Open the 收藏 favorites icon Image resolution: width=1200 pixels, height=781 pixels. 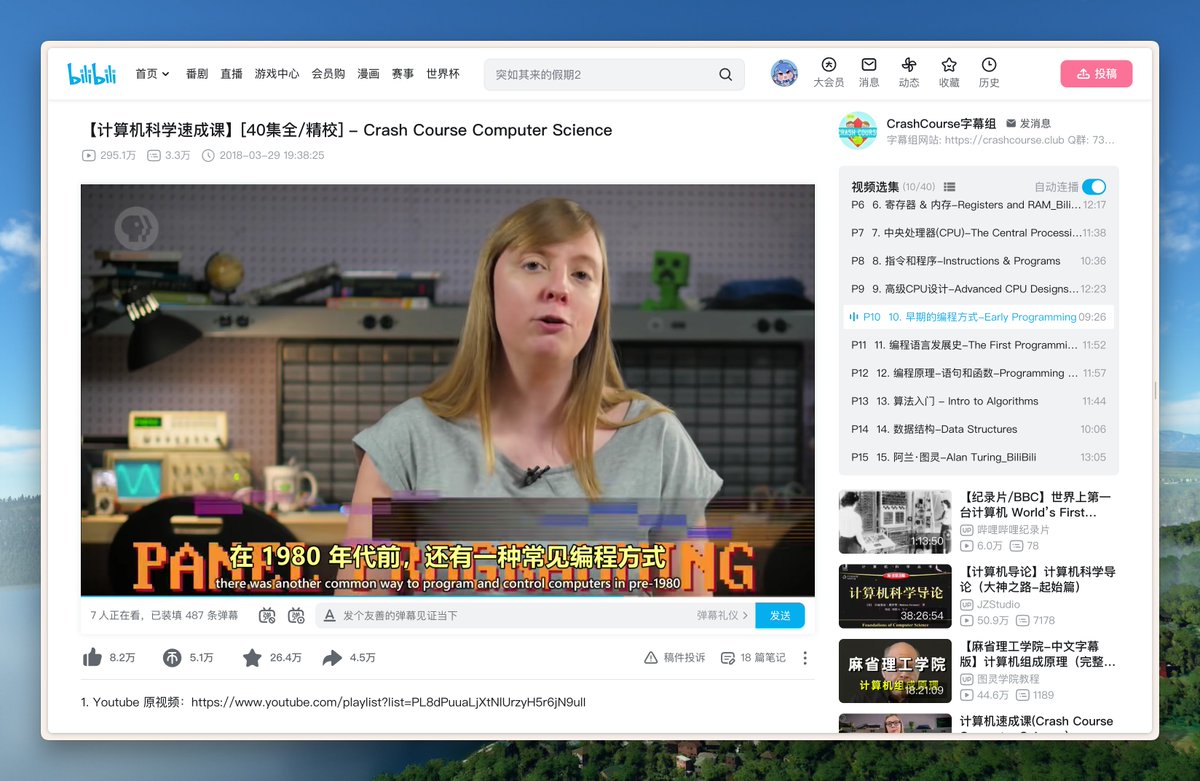[949, 73]
